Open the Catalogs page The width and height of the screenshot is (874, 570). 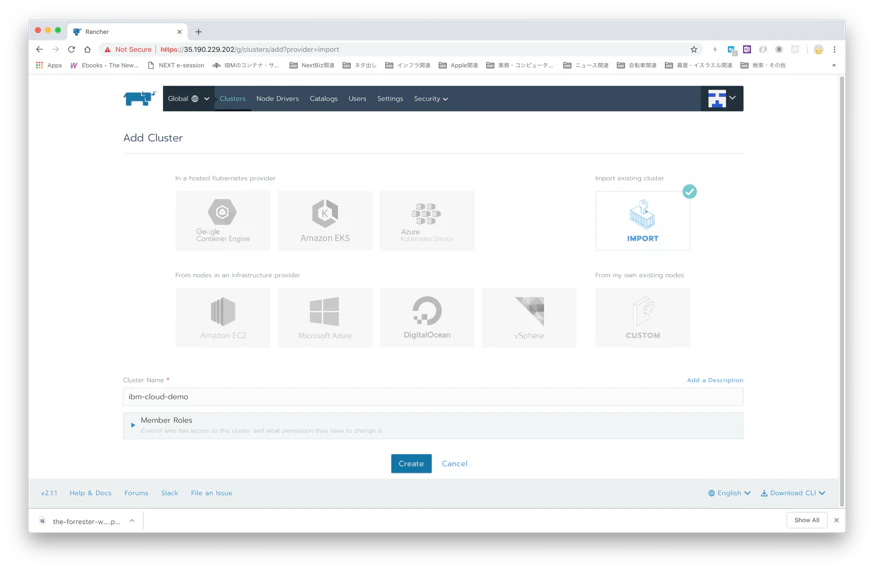[324, 99]
